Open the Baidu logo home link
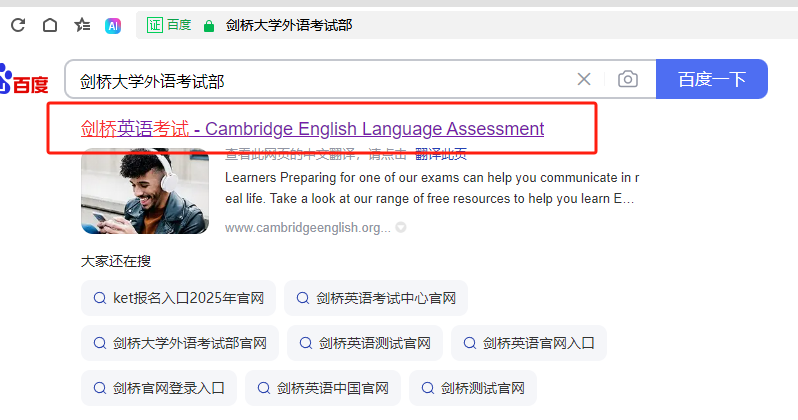Image resolution: width=798 pixels, height=420 pixels. 24,80
